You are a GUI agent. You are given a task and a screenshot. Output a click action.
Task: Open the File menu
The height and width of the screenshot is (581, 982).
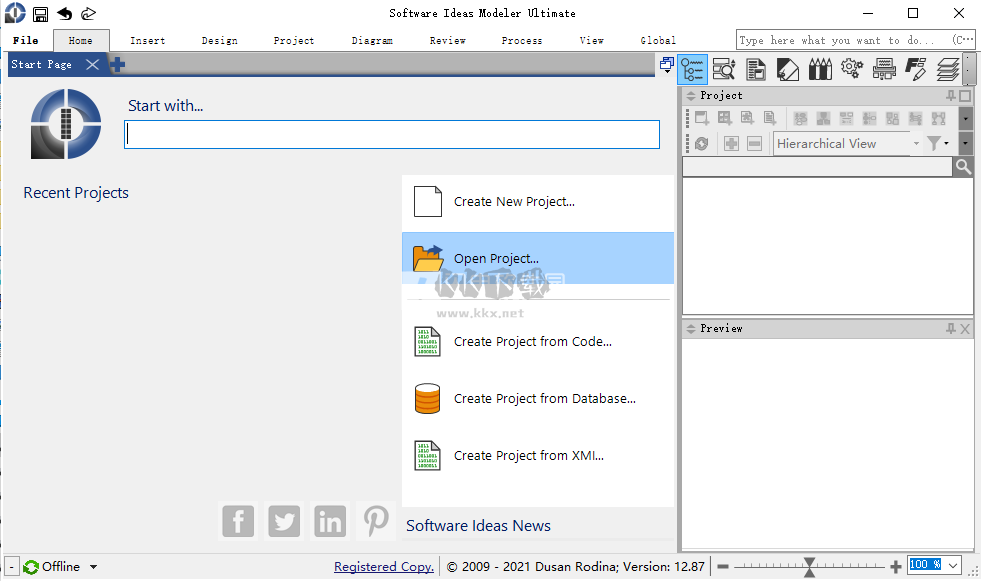click(x=25, y=40)
